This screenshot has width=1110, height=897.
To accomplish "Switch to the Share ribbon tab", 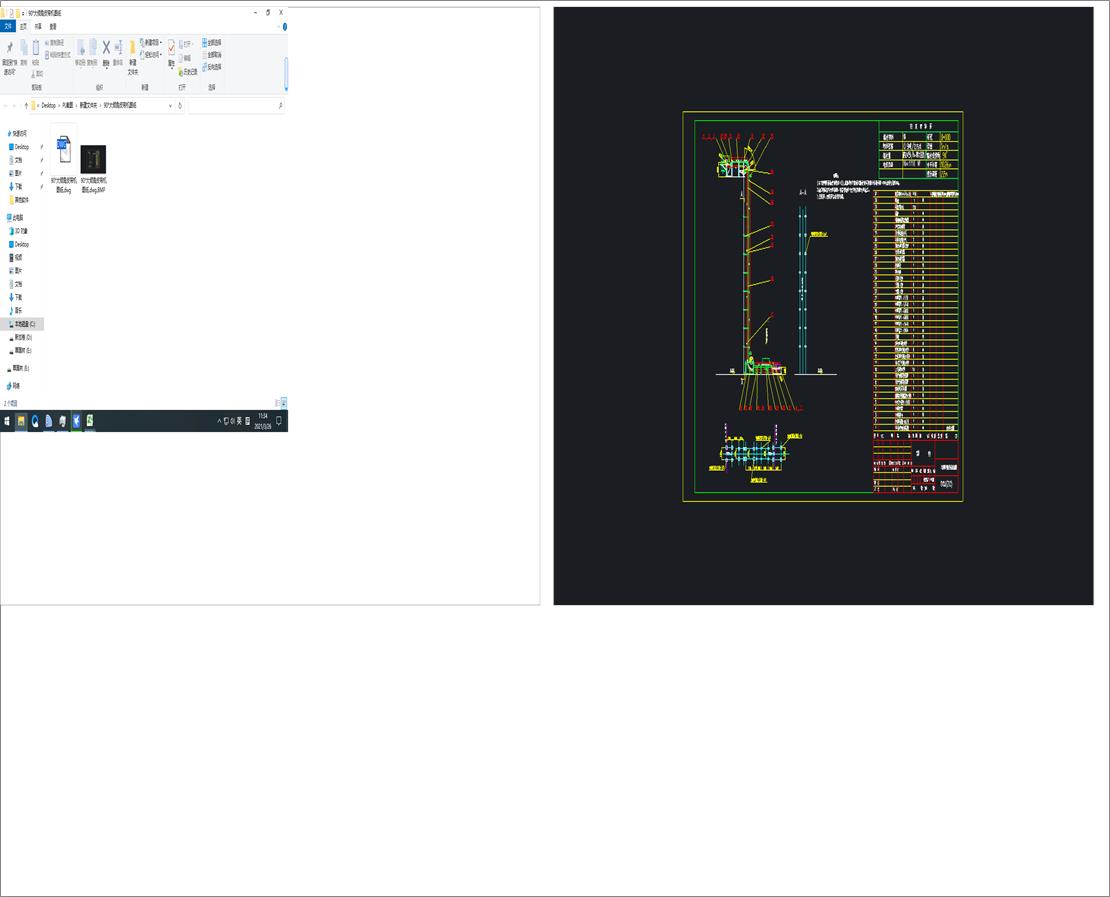I will [38, 26].
